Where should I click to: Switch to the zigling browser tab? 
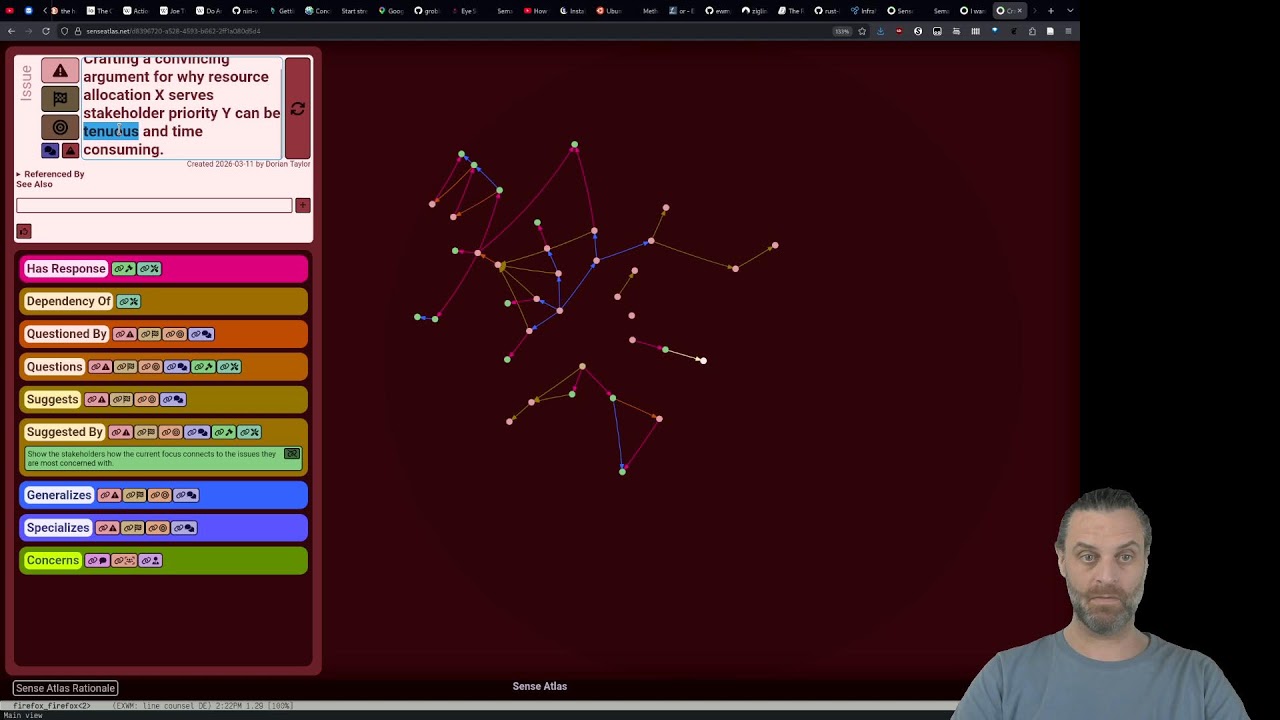point(755,11)
